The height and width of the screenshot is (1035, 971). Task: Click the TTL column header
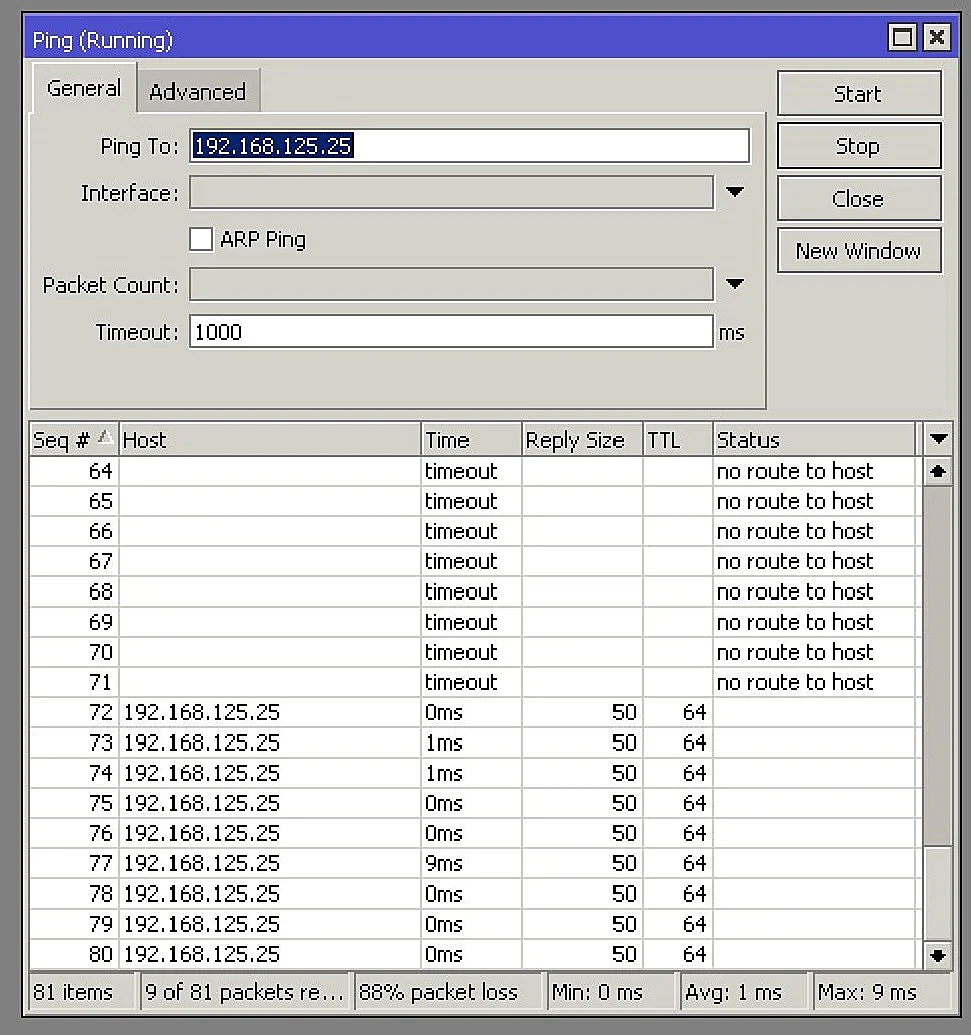pyautogui.click(x=676, y=440)
